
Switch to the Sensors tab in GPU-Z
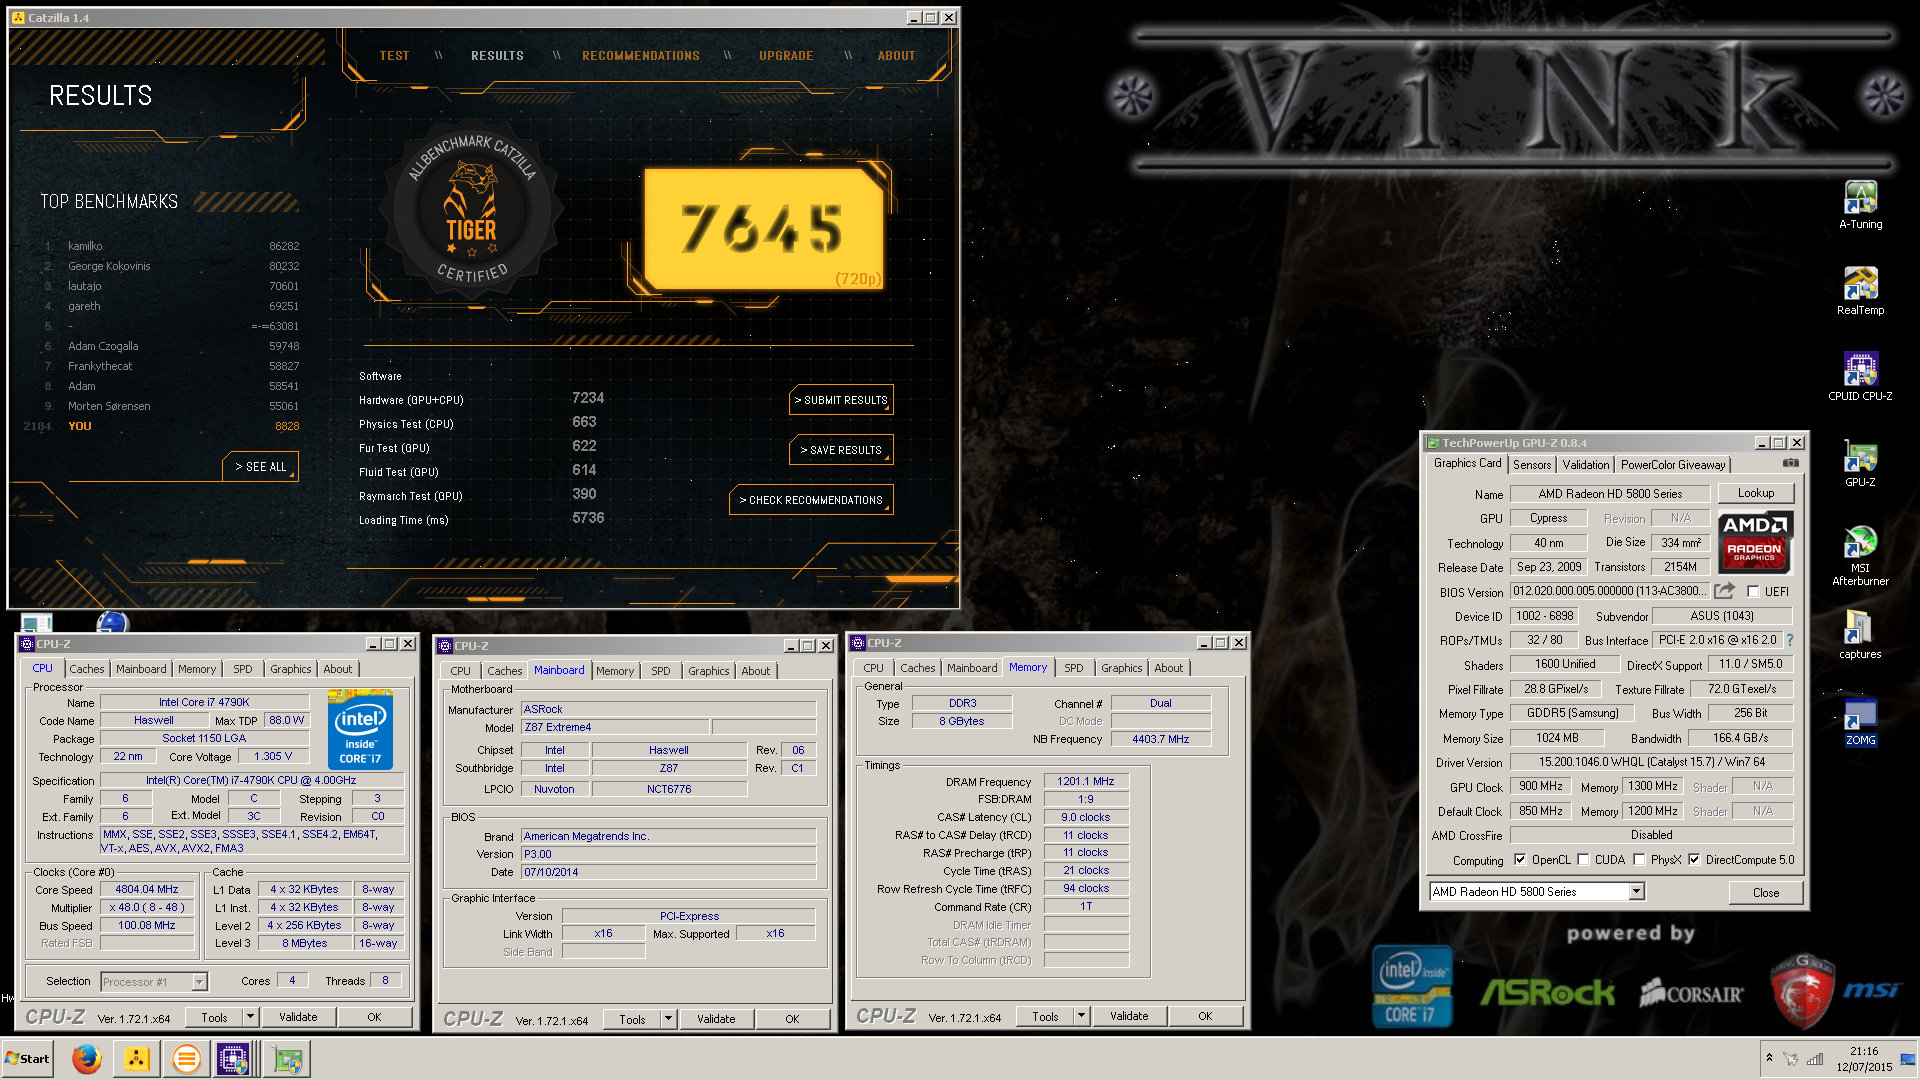pyautogui.click(x=1532, y=465)
